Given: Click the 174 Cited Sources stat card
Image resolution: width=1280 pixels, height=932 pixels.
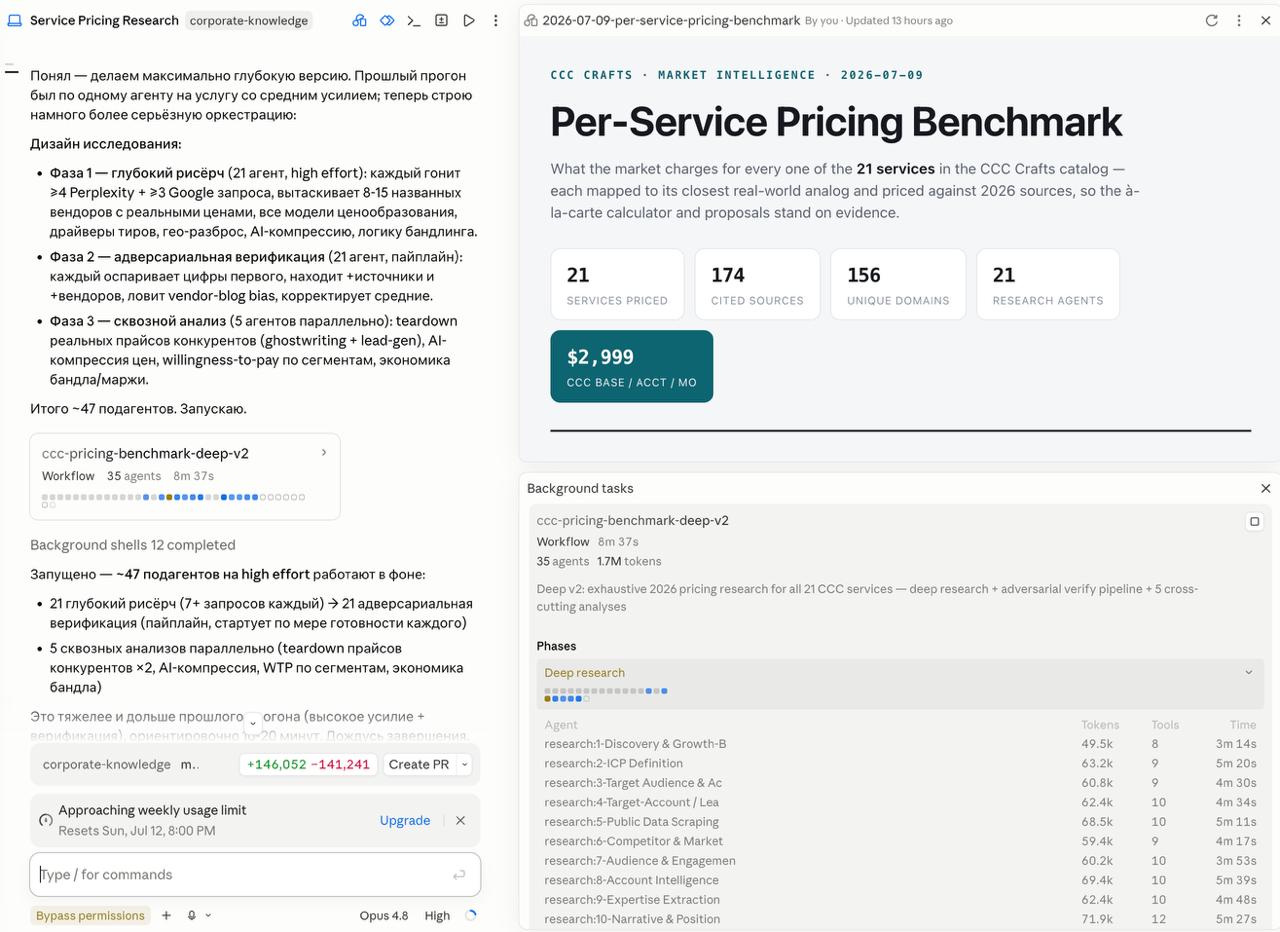Looking at the screenshot, I should point(757,284).
